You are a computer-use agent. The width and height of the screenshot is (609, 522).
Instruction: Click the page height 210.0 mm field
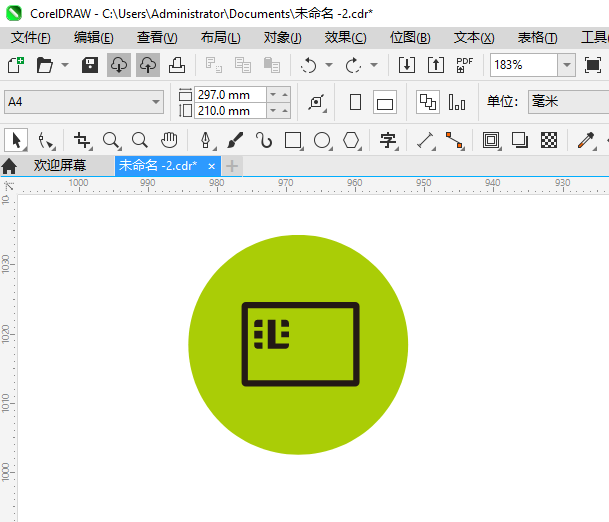point(230,111)
